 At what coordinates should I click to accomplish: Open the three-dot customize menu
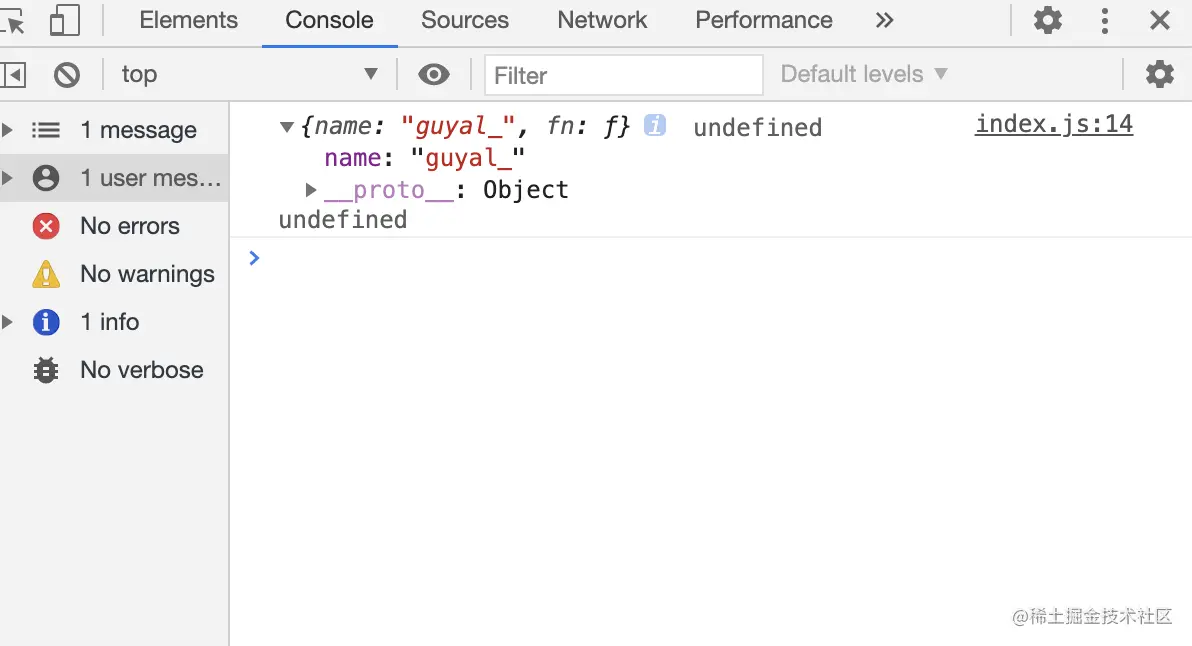point(1104,20)
